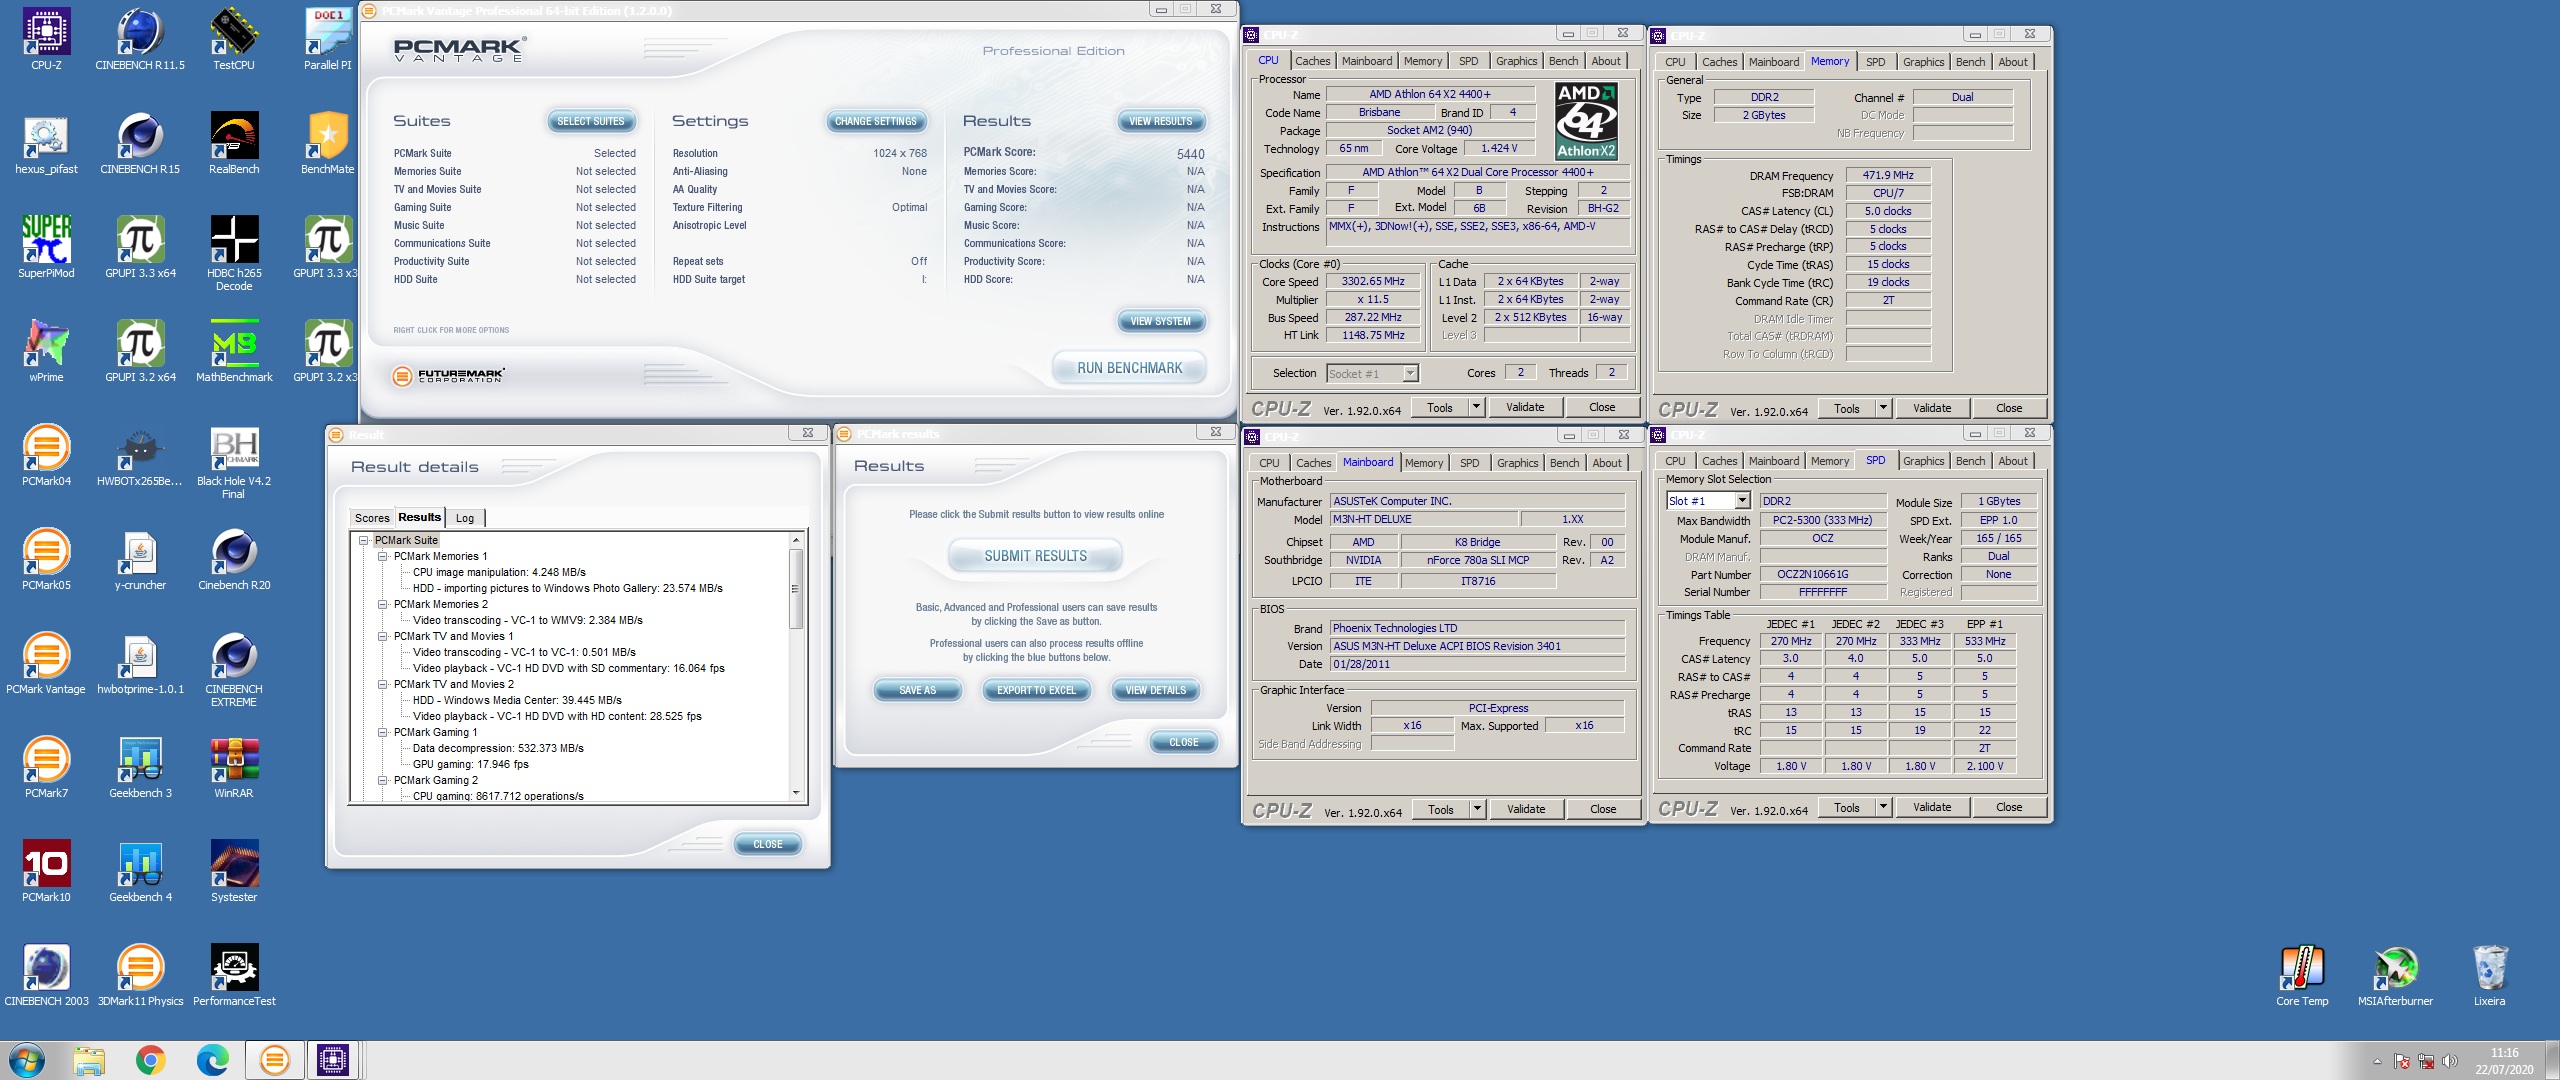Open Bench tab in Memory CPU-Z window
Viewport: 2560px width, 1080px height.
pyautogui.click(x=1970, y=62)
